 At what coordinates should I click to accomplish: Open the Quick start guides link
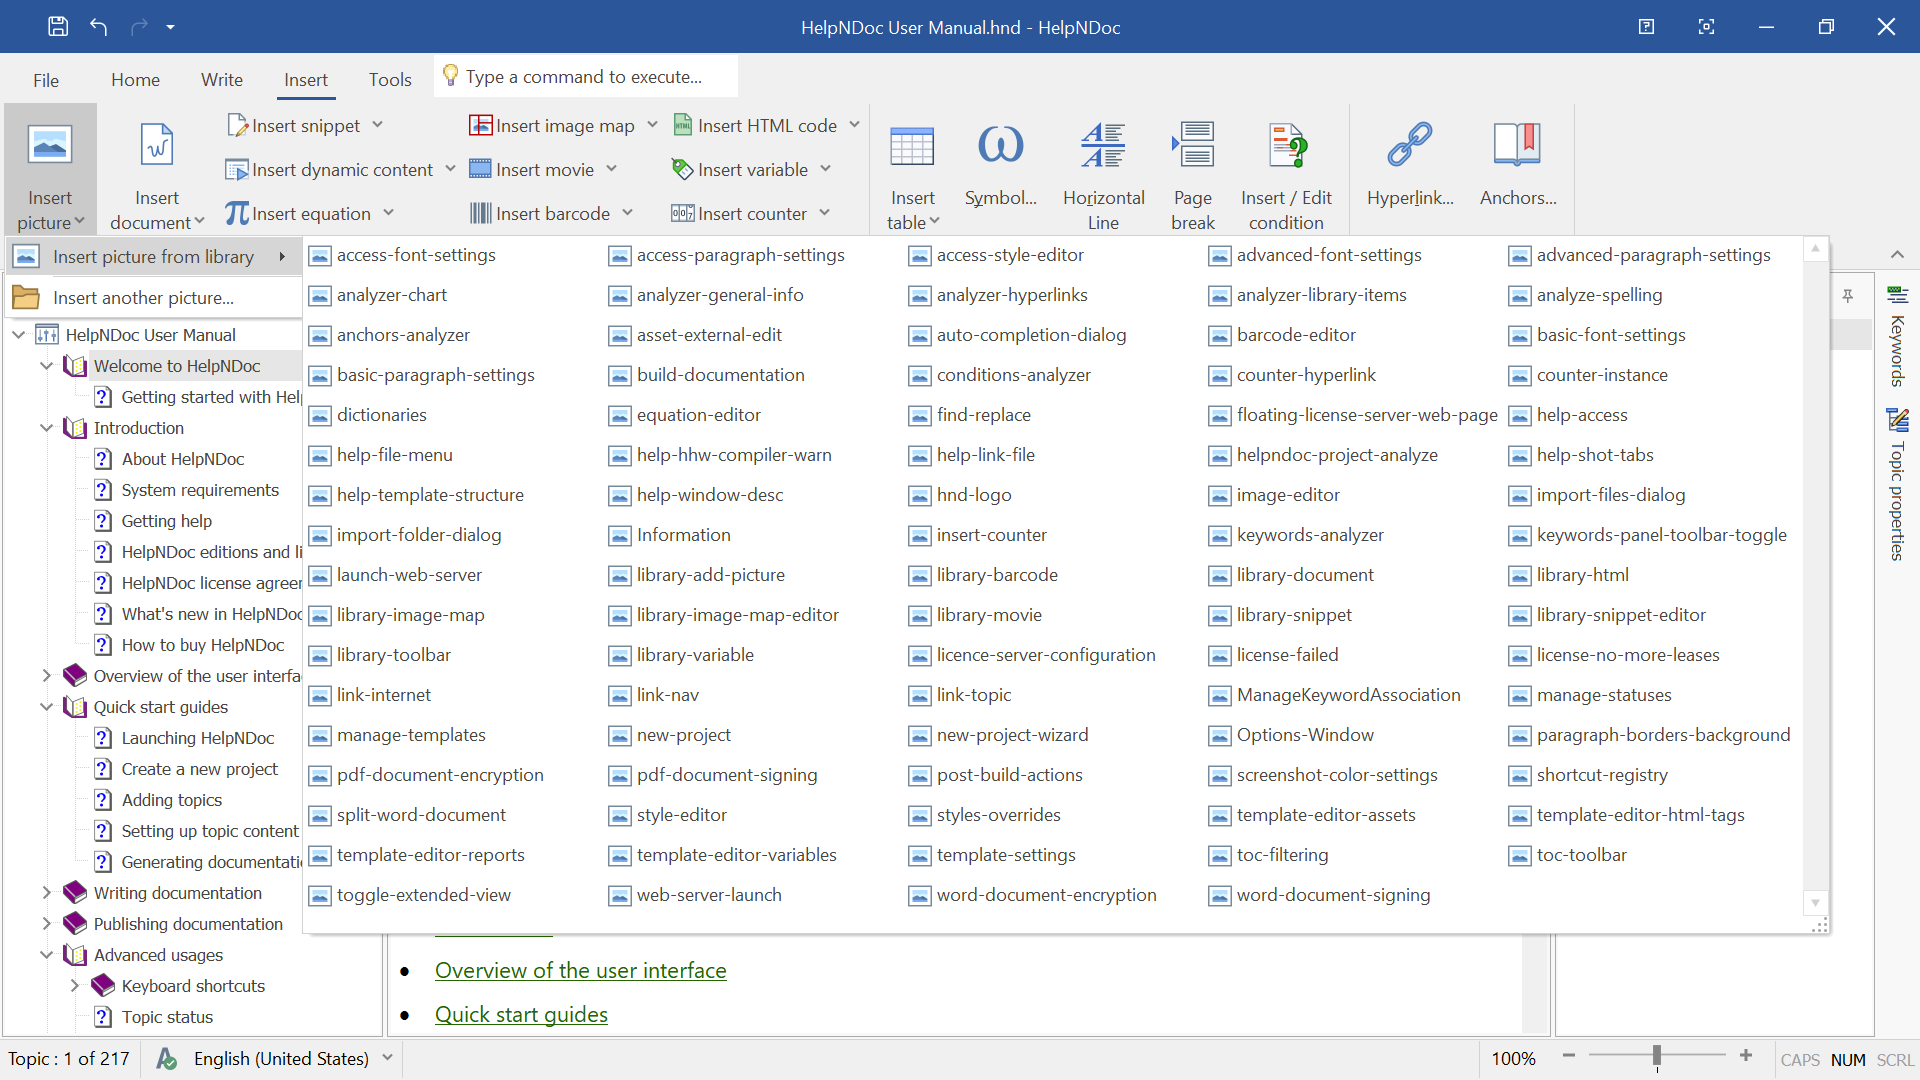pos(521,1014)
